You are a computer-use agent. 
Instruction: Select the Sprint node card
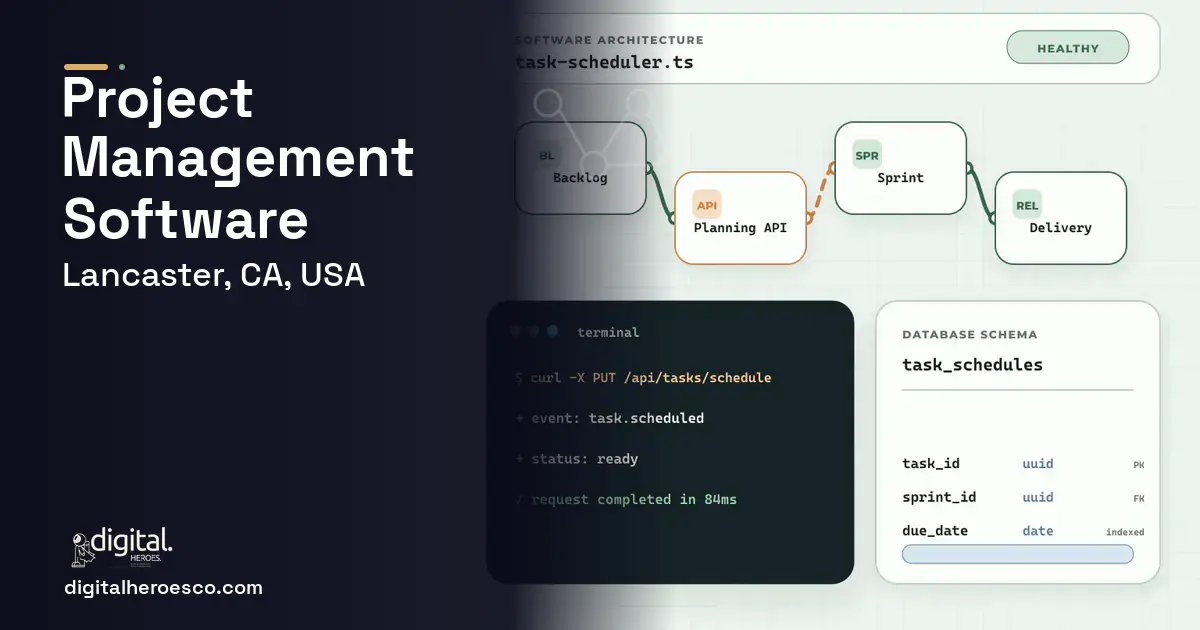tap(900, 168)
